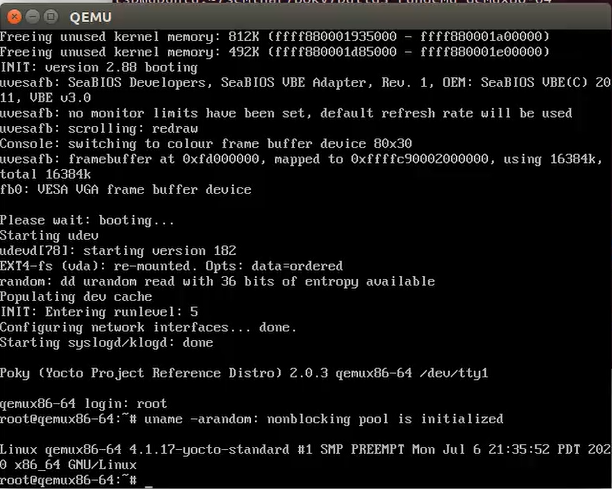Screen dimensions: 612x489
Task: Click the "Configuring network interfaces... done." line
Action: pyautogui.click(x=148, y=327)
